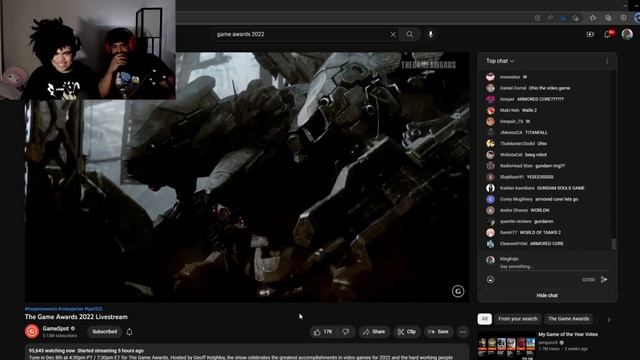The height and width of the screenshot is (360, 640).
Task: Click the Game Awards video player
Action: click(x=247, y=177)
